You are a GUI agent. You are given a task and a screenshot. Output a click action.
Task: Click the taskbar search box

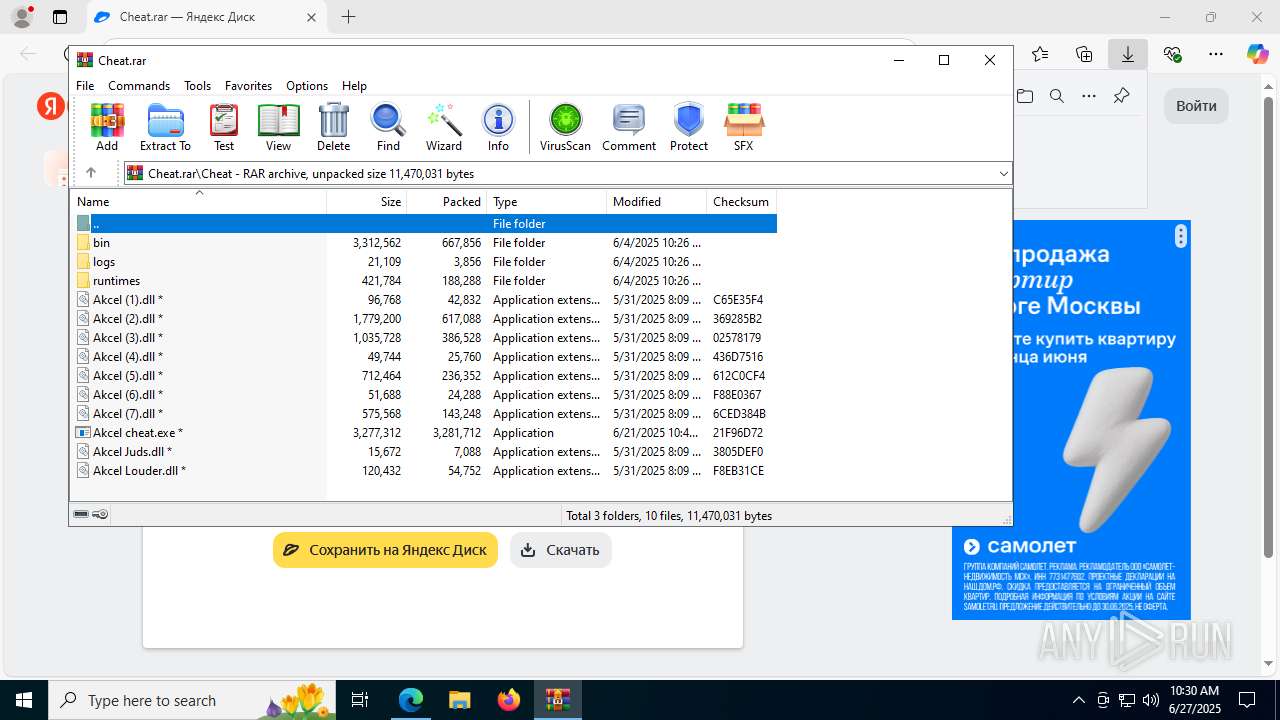(193, 700)
